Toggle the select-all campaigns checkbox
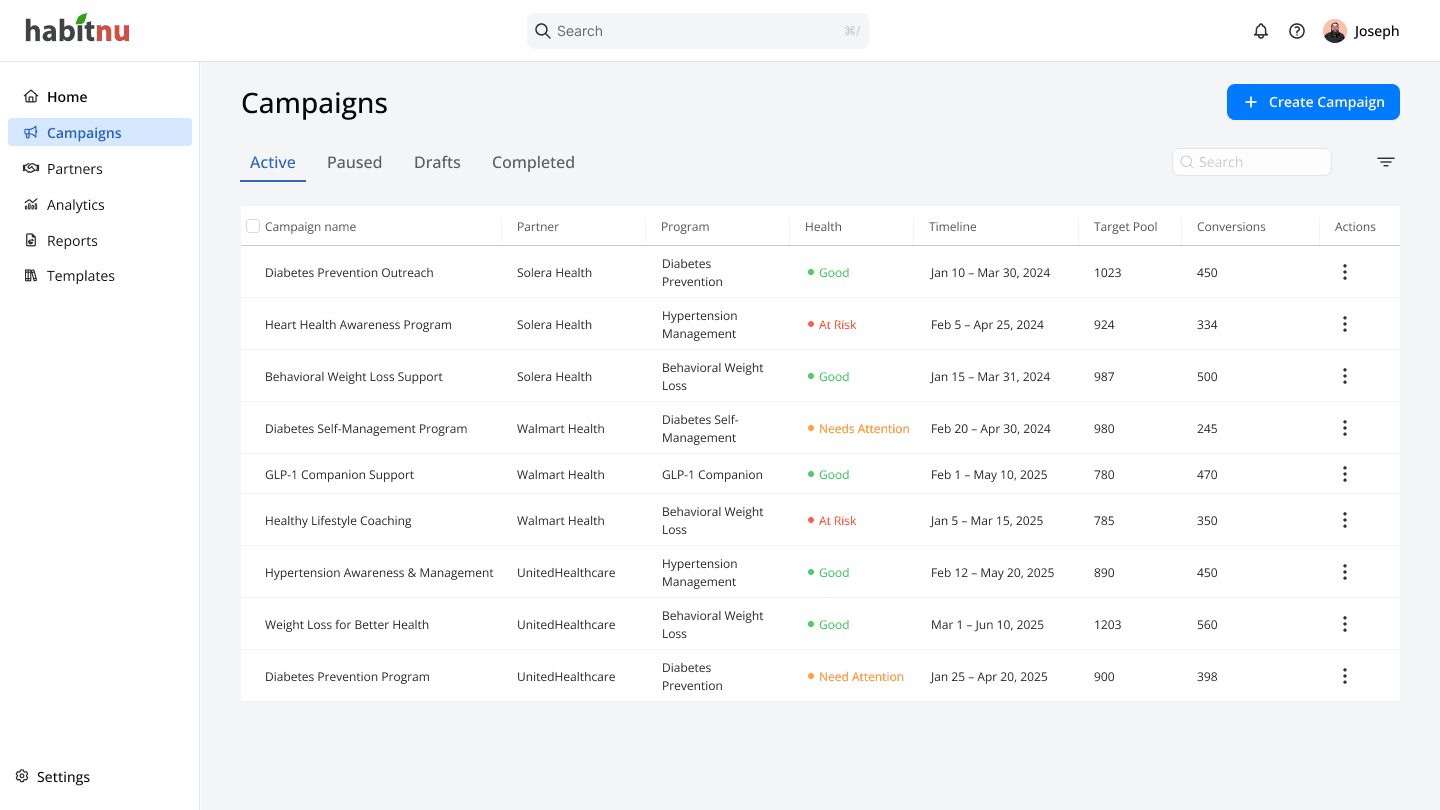Viewport: 1440px width, 810px height. (x=253, y=226)
